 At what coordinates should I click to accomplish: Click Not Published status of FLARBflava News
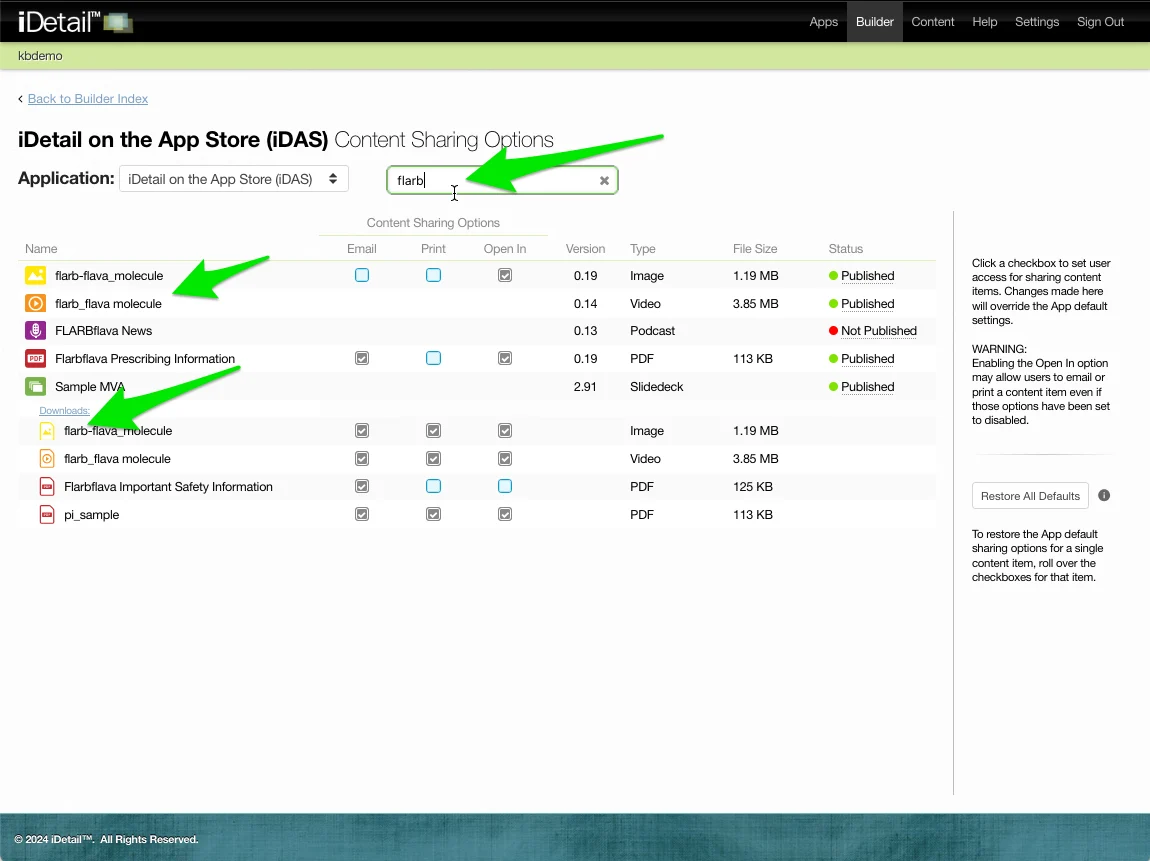point(879,331)
